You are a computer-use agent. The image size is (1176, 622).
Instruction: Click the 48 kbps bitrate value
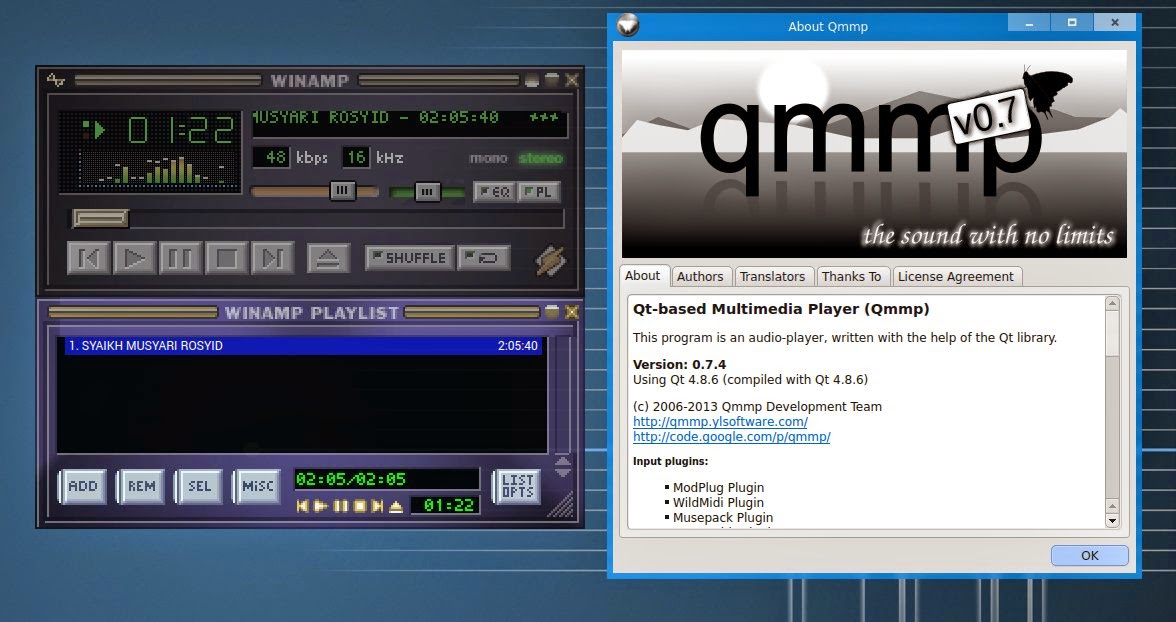(274, 158)
